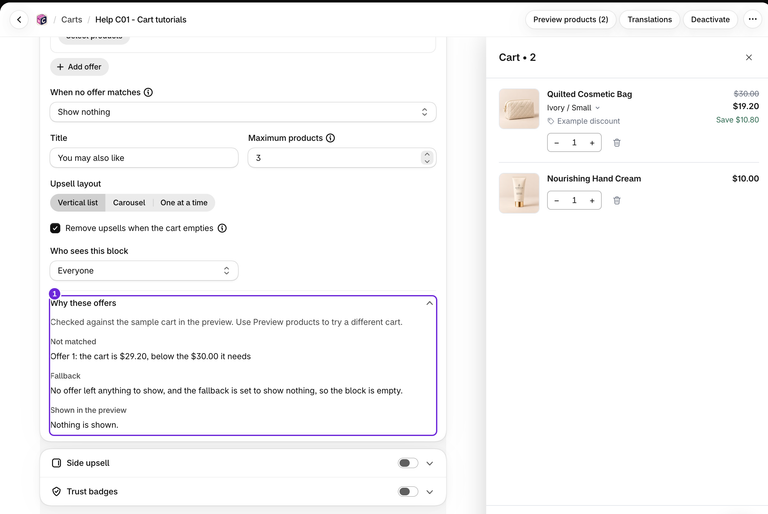Open Translations
This screenshot has height=514, width=768.
pyautogui.click(x=649, y=20)
